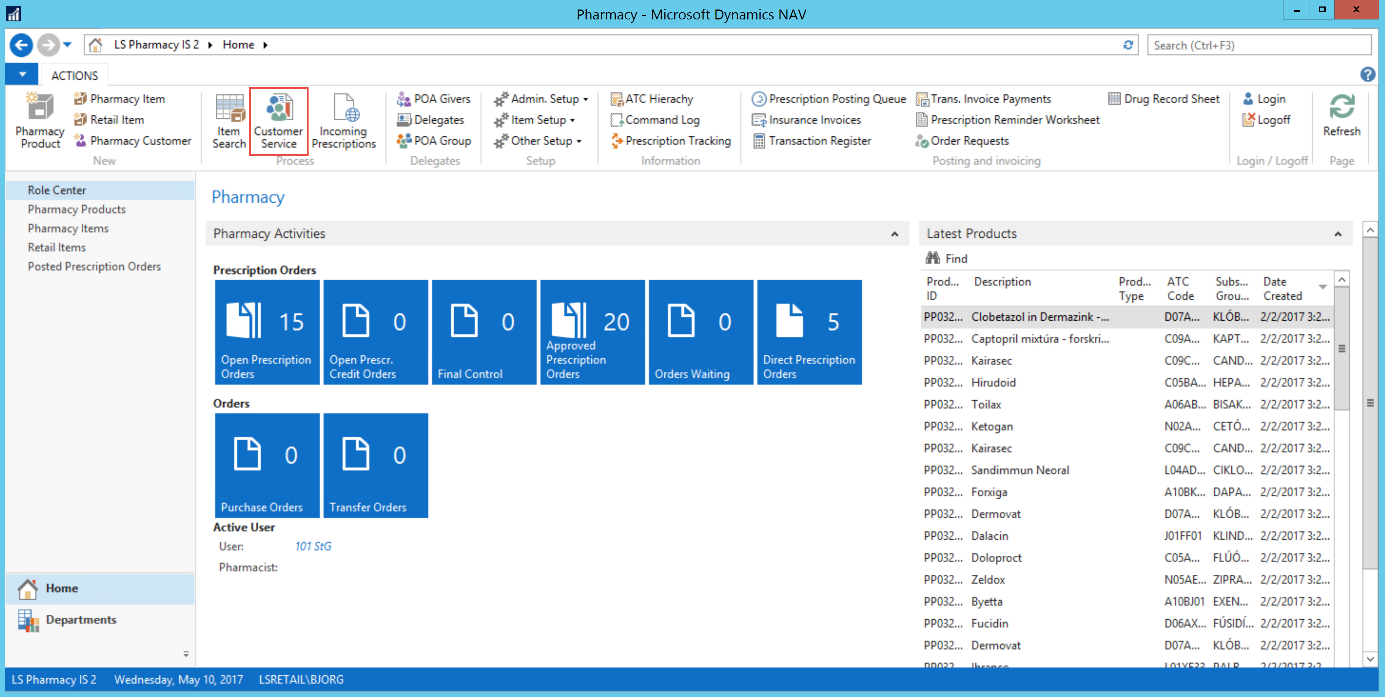The width and height of the screenshot is (1385, 697).
Task: Click the Search input field
Action: click(x=1258, y=45)
